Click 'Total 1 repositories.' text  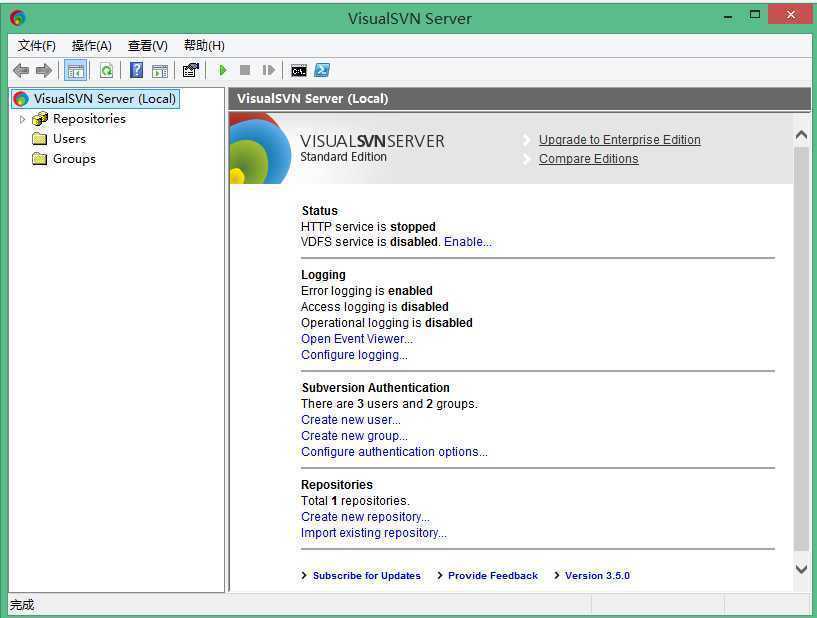pyautogui.click(x=355, y=501)
